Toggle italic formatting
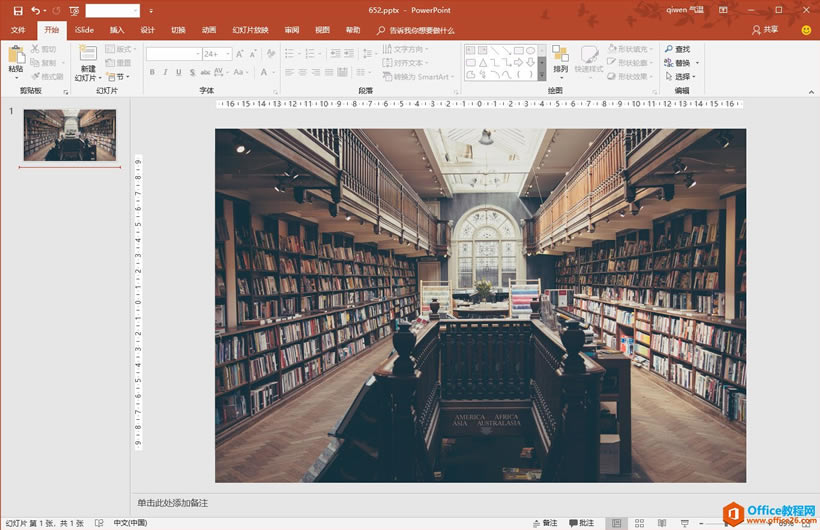The height and width of the screenshot is (530, 820). coord(165,72)
